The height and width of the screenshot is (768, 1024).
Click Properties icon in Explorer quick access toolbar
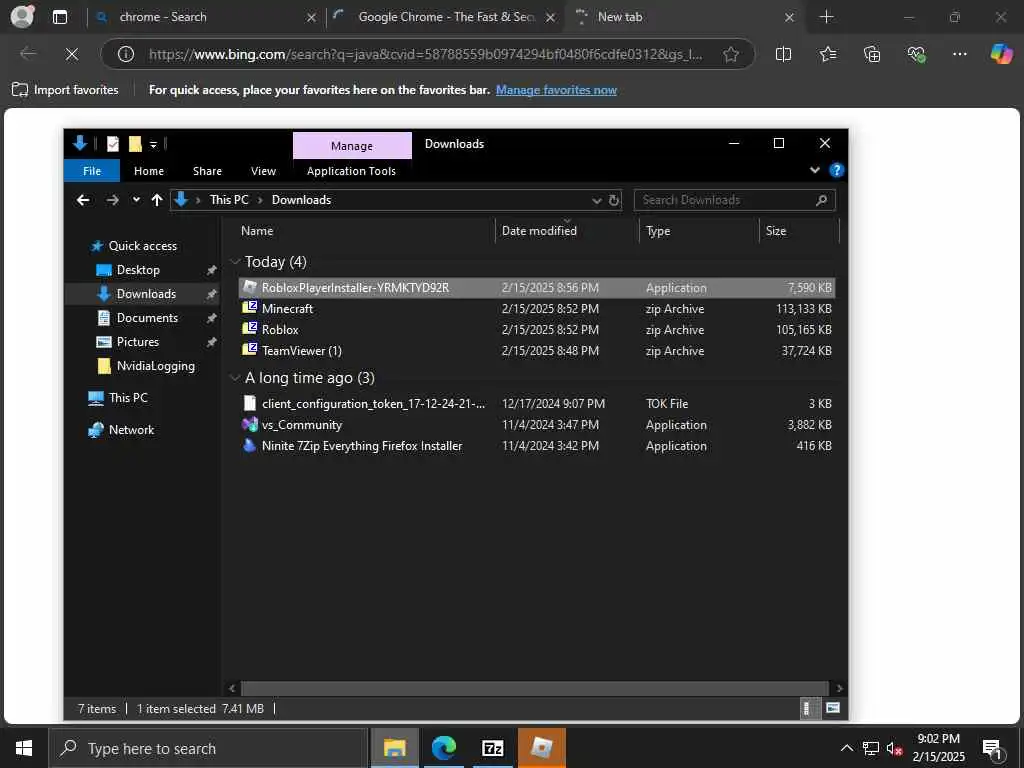113,144
